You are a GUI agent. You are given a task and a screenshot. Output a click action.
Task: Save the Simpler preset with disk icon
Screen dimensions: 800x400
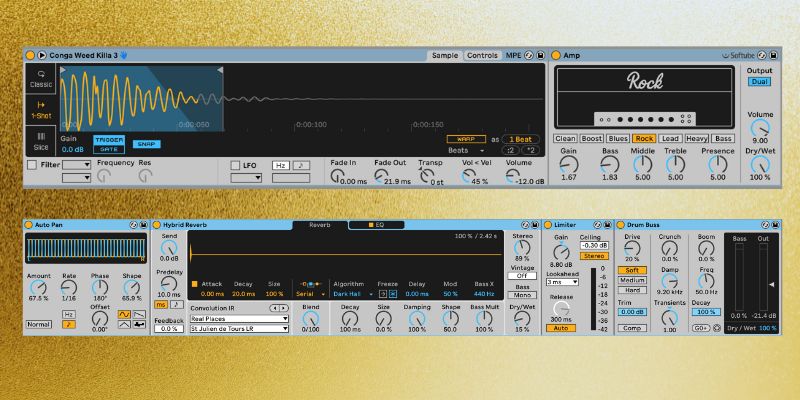540,55
